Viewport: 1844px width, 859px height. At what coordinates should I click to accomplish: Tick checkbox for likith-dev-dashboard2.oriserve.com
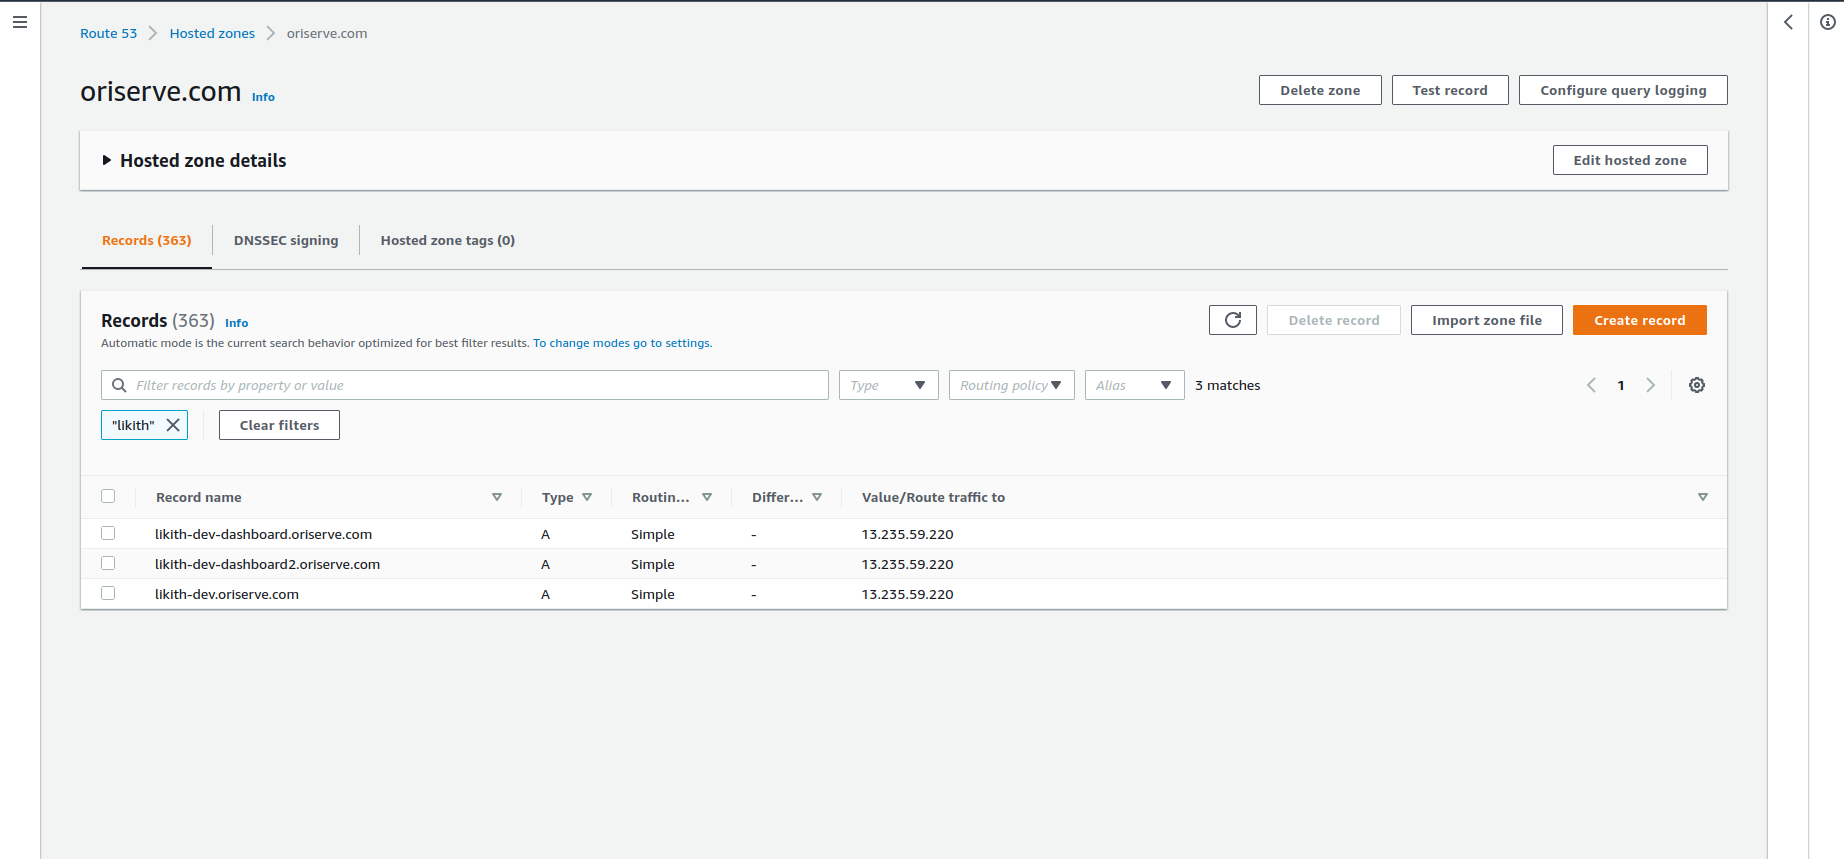pyautogui.click(x=108, y=564)
